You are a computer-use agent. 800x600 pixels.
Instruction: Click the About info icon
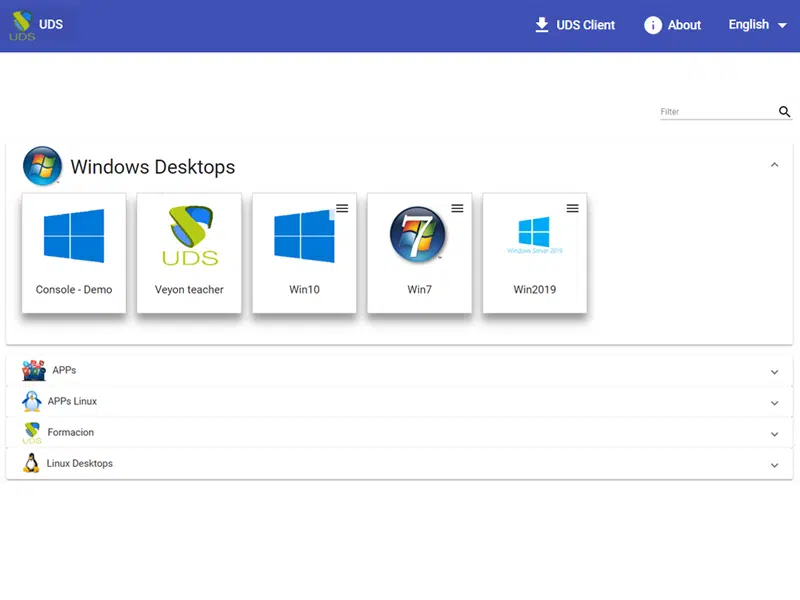click(653, 24)
